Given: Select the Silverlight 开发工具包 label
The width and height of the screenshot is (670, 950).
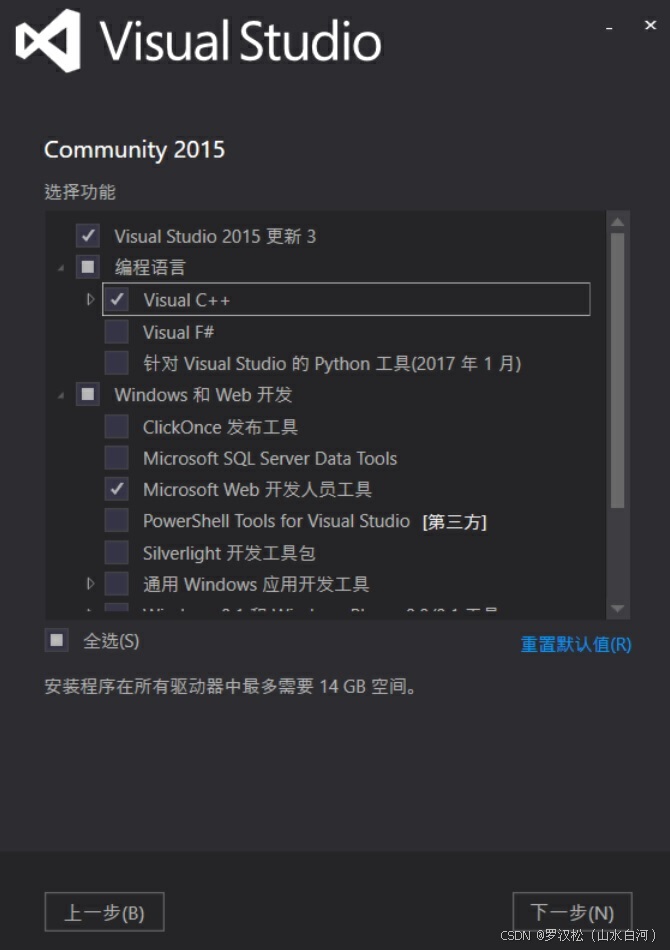Looking at the screenshot, I should (229, 553).
